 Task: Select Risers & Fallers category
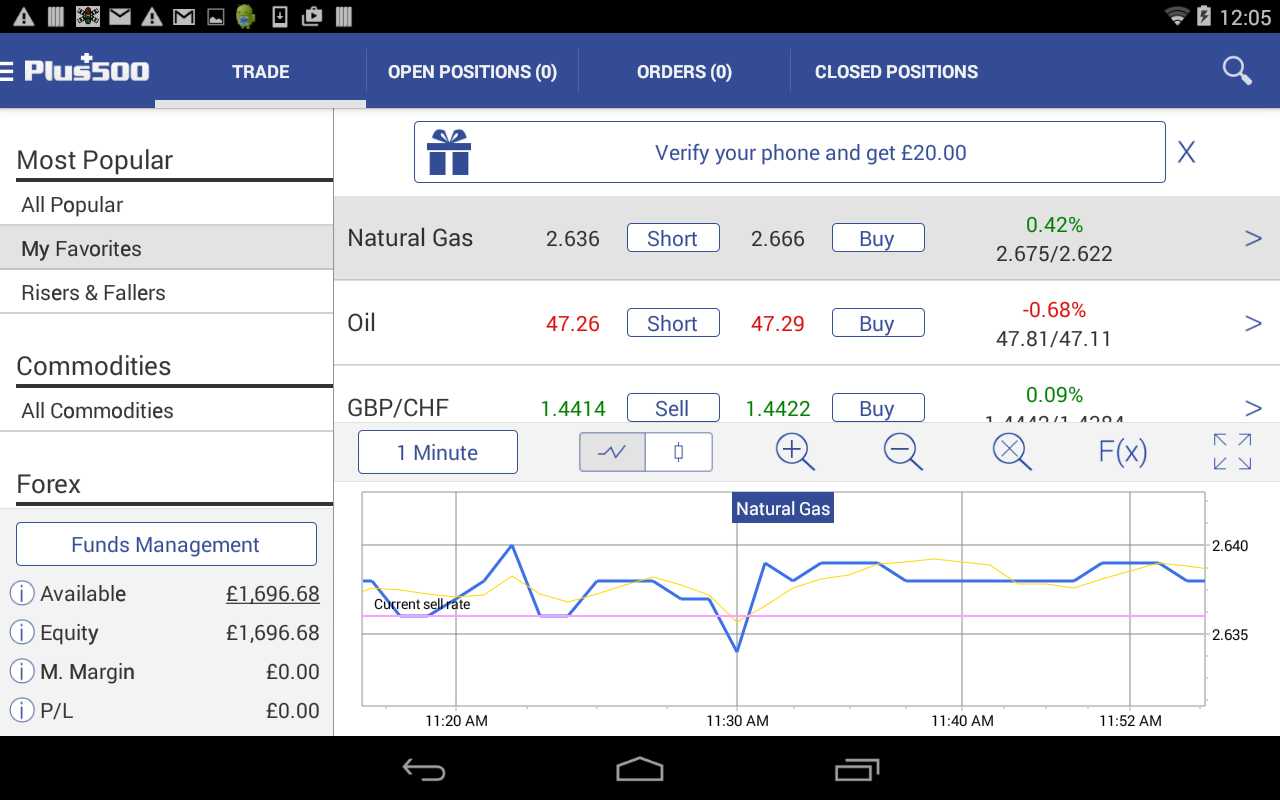pyautogui.click(x=166, y=293)
